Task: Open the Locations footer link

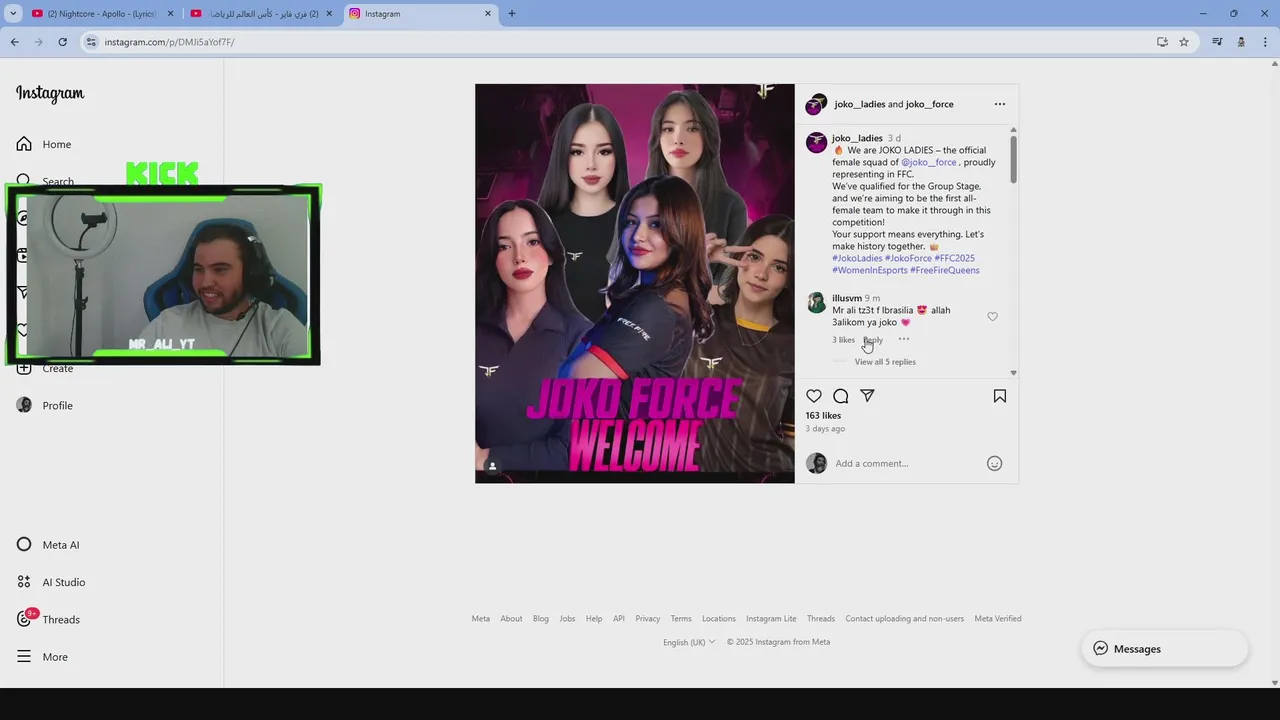Action: pos(719,618)
